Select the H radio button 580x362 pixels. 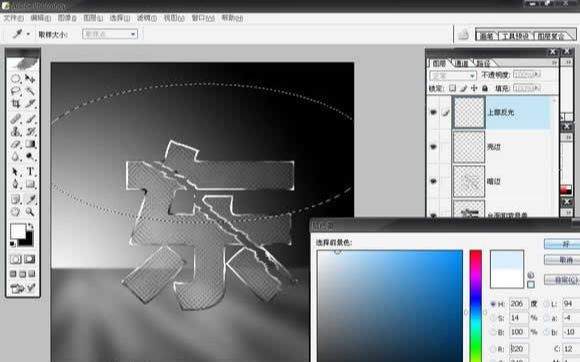(x=493, y=304)
